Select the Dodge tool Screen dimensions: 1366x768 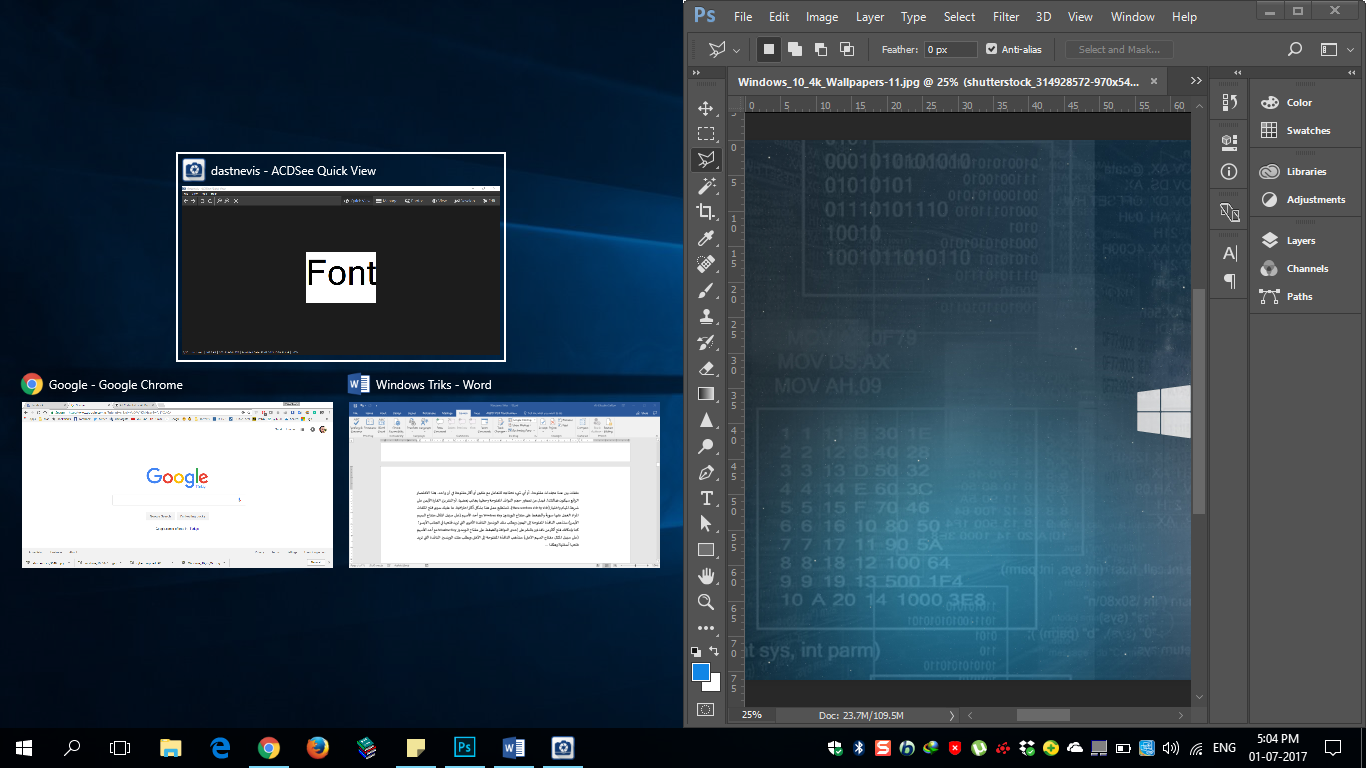coord(706,446)
